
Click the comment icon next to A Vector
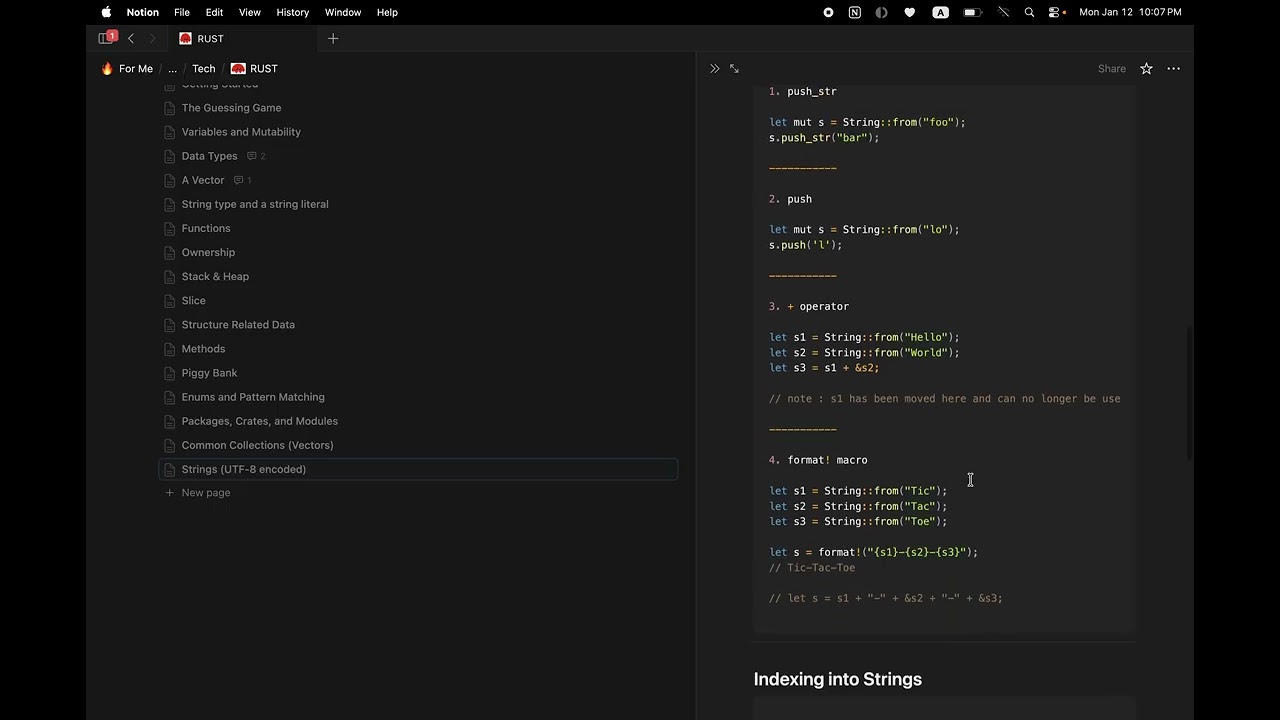238,180
